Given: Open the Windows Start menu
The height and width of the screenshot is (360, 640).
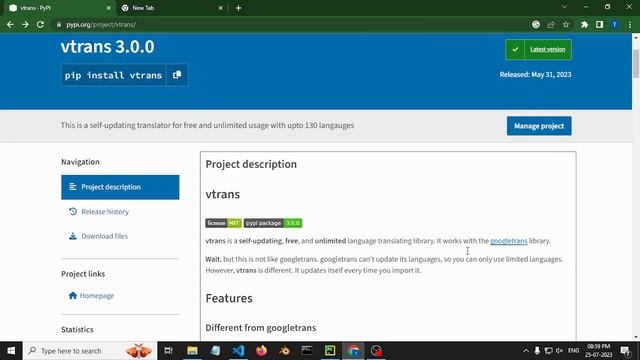Looking at the screenshot, I should [x=11, y=351].
